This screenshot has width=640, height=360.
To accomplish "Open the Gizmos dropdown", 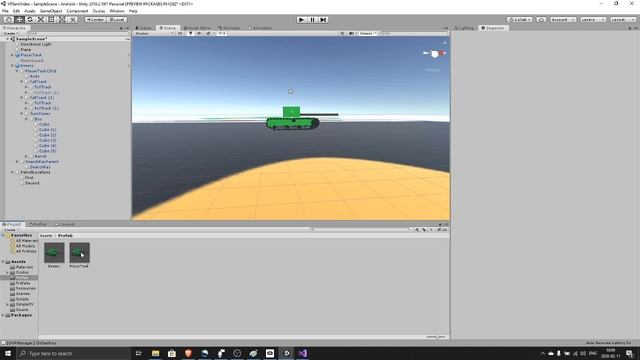I will pos(368,33).
